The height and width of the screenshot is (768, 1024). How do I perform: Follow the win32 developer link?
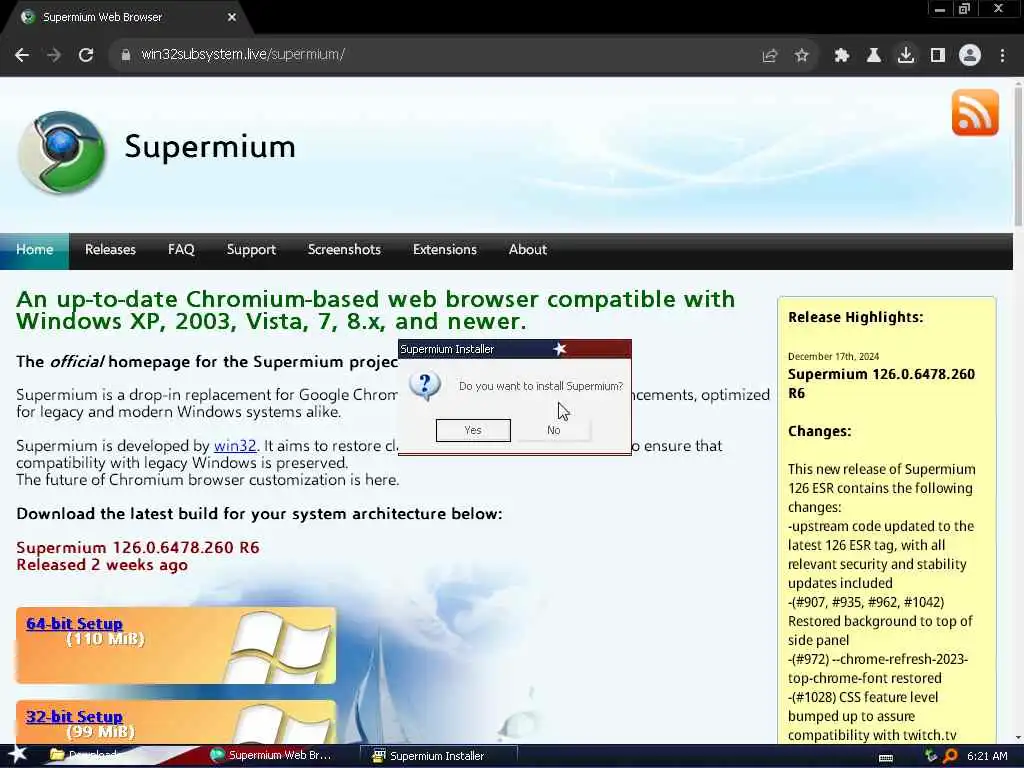[235, 446]
